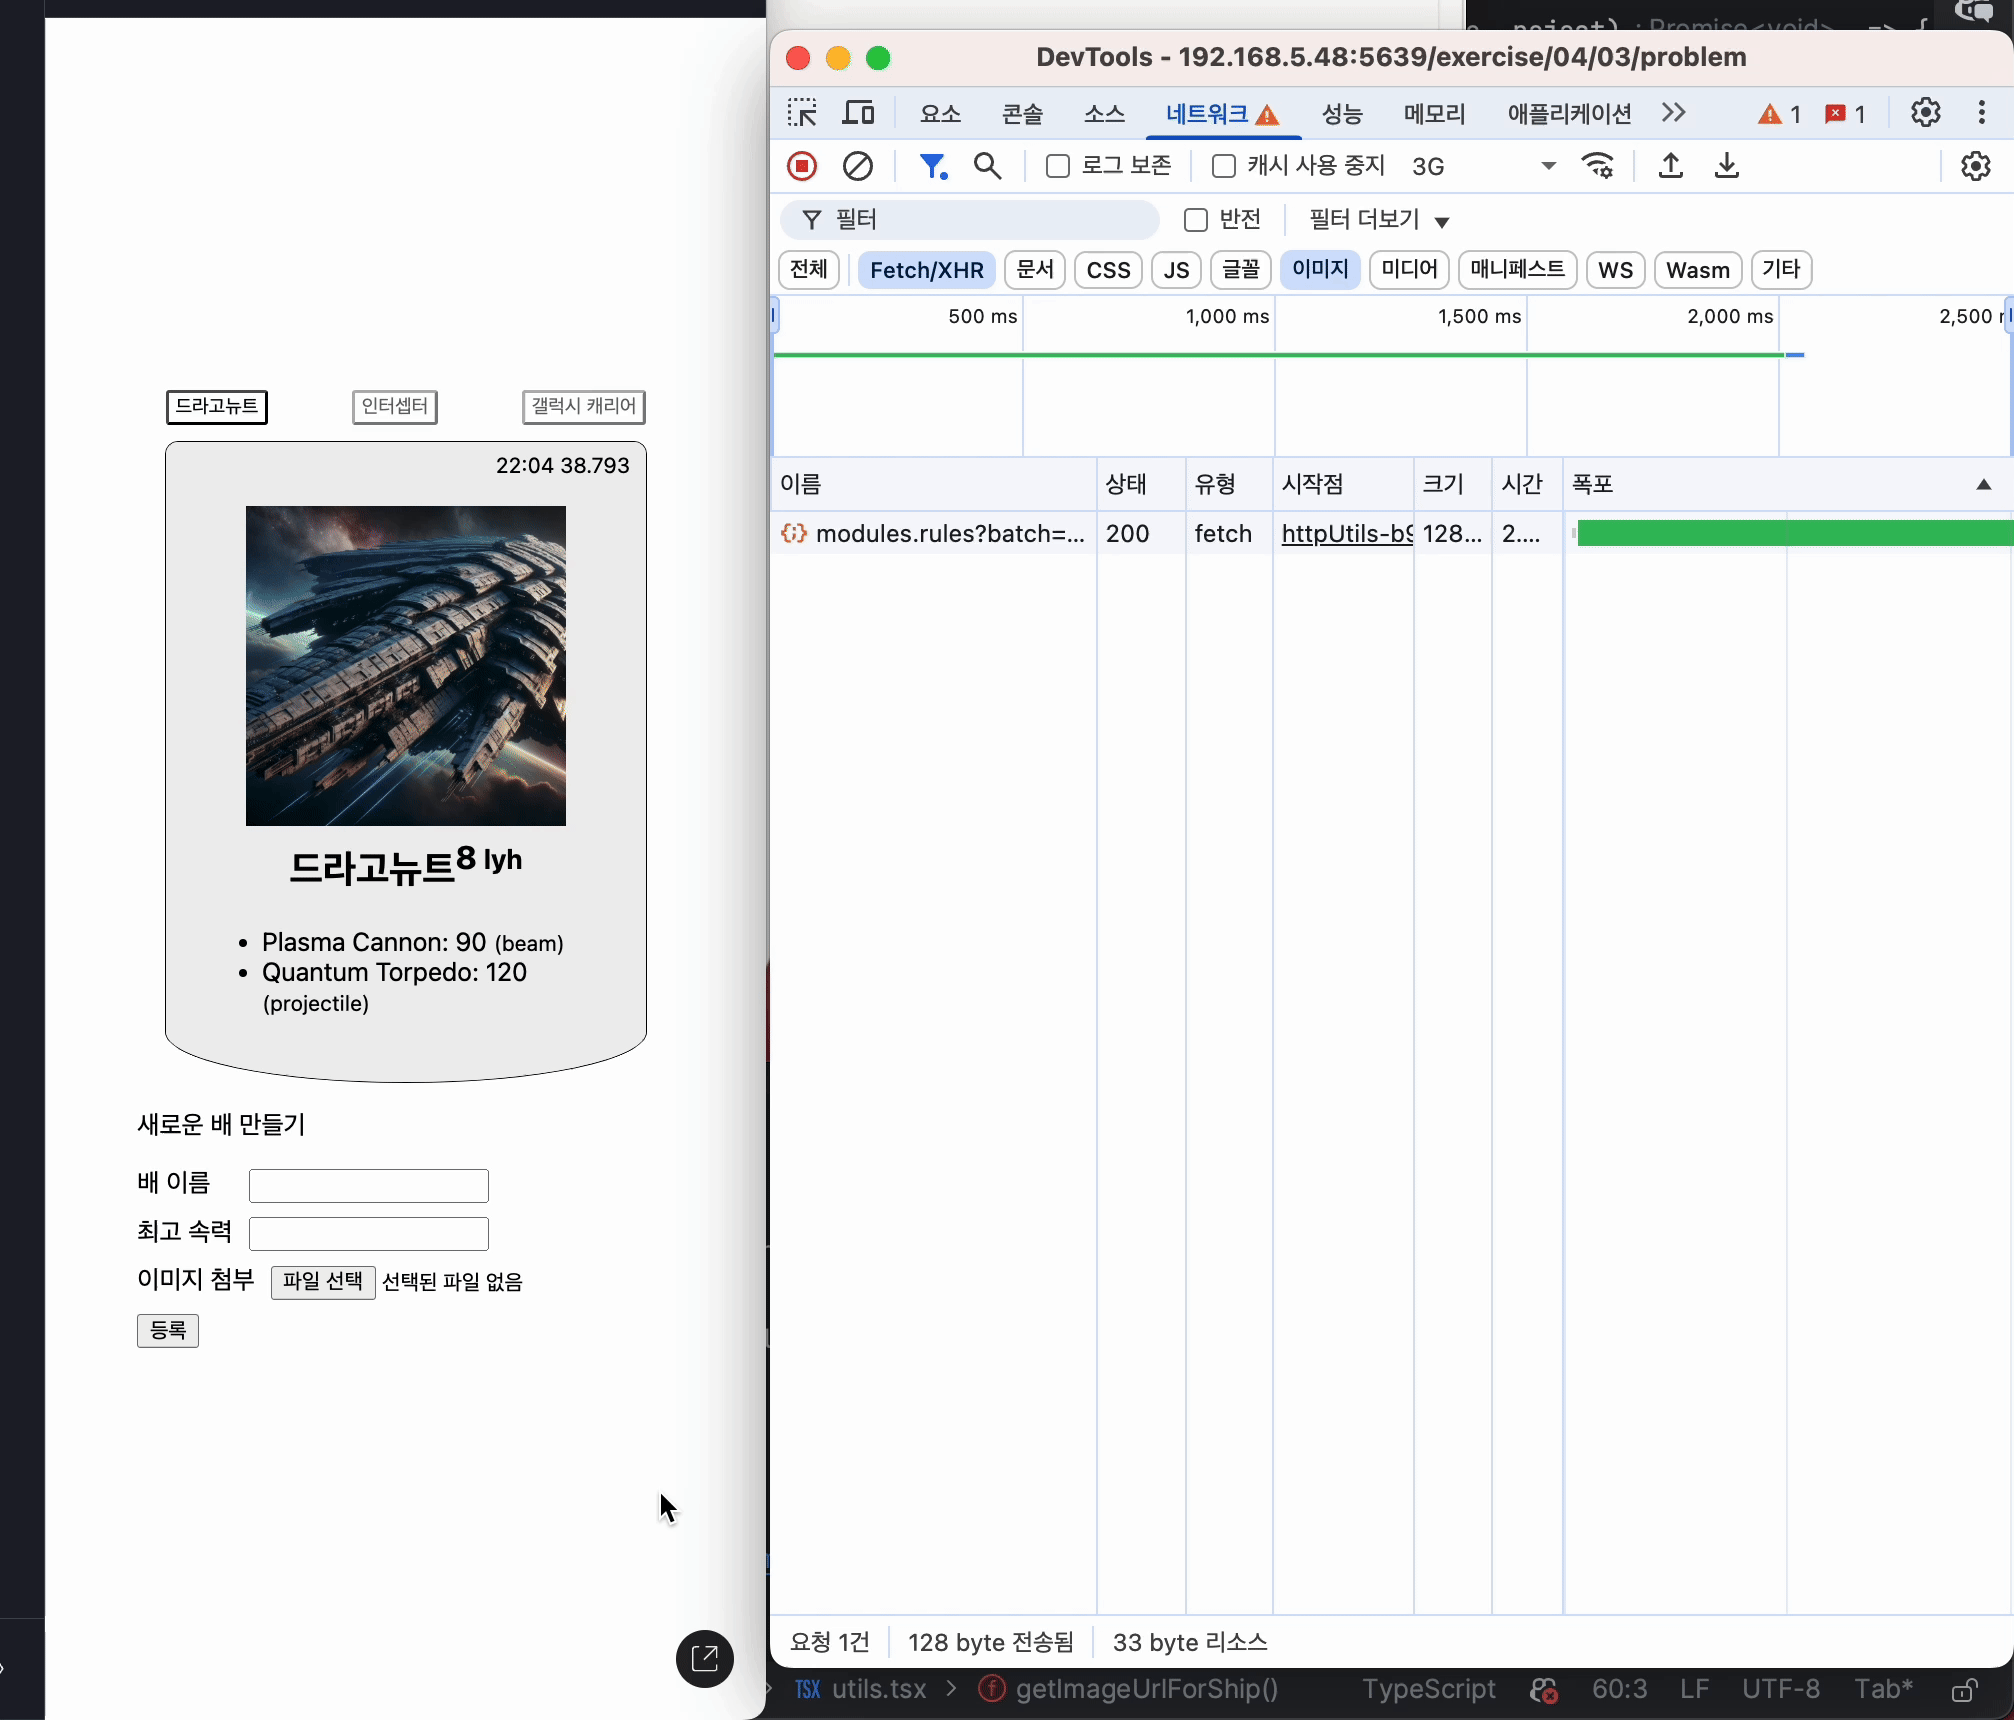Toggle the 이미지 filter chip

1320,270
